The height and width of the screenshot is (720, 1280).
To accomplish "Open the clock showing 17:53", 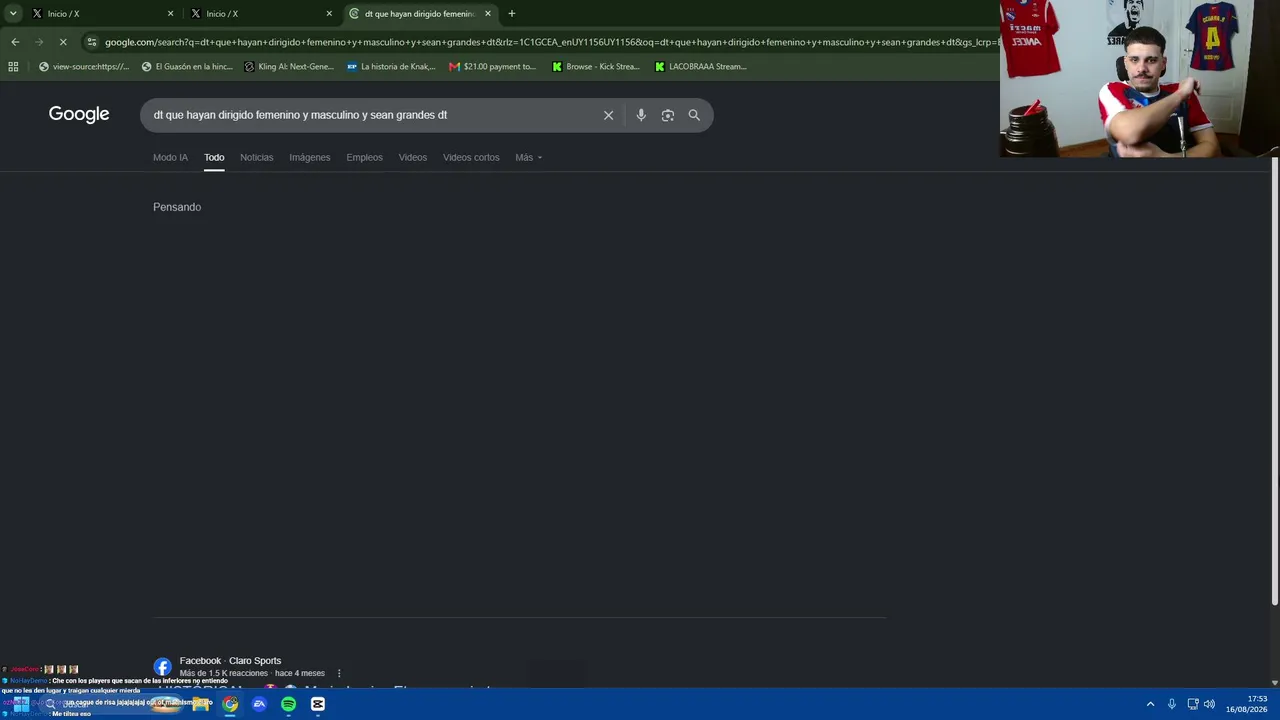I will click(x=1247, y=704).
